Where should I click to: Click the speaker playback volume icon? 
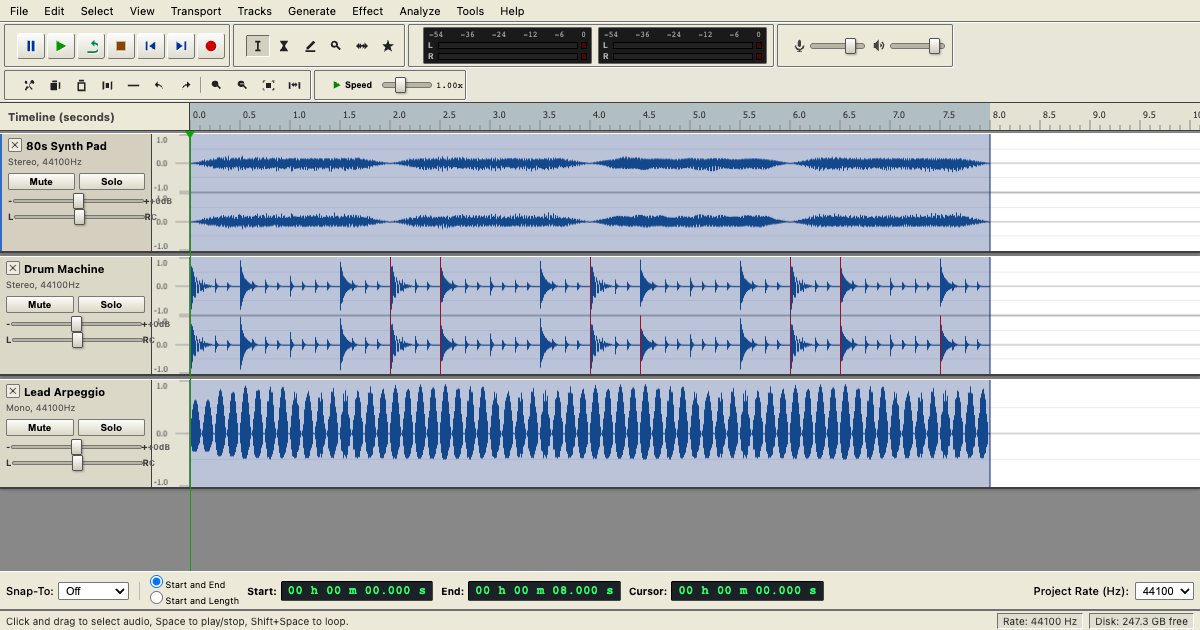pos(879,46)
